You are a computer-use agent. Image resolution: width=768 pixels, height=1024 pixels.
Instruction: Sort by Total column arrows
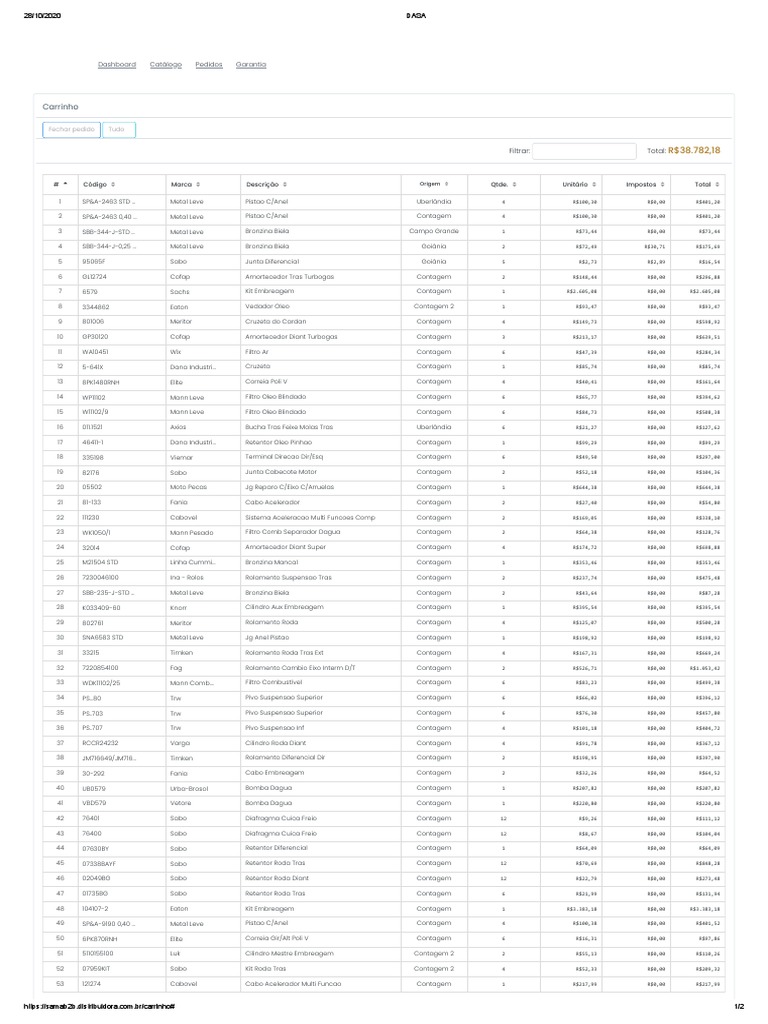click(x=717, y=185)
